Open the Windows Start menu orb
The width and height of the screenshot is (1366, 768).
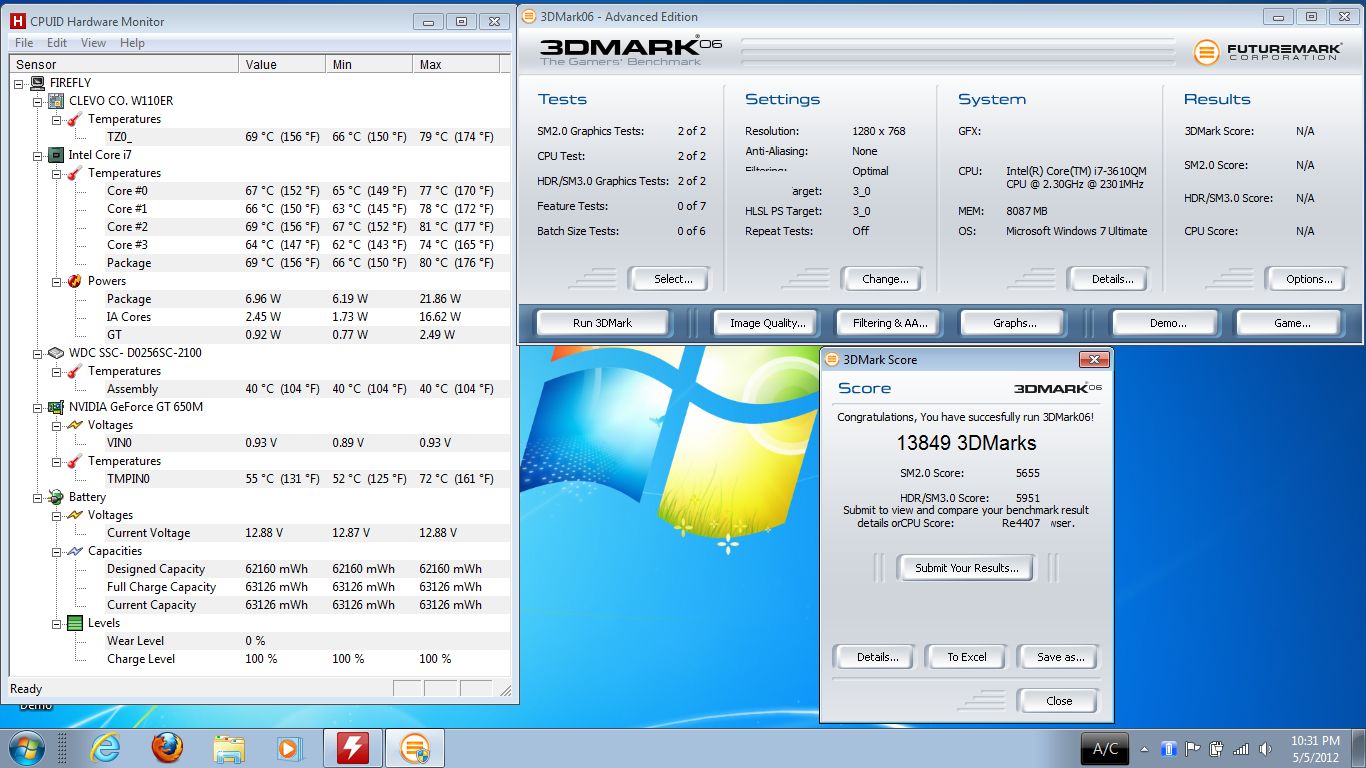point(27,748)
